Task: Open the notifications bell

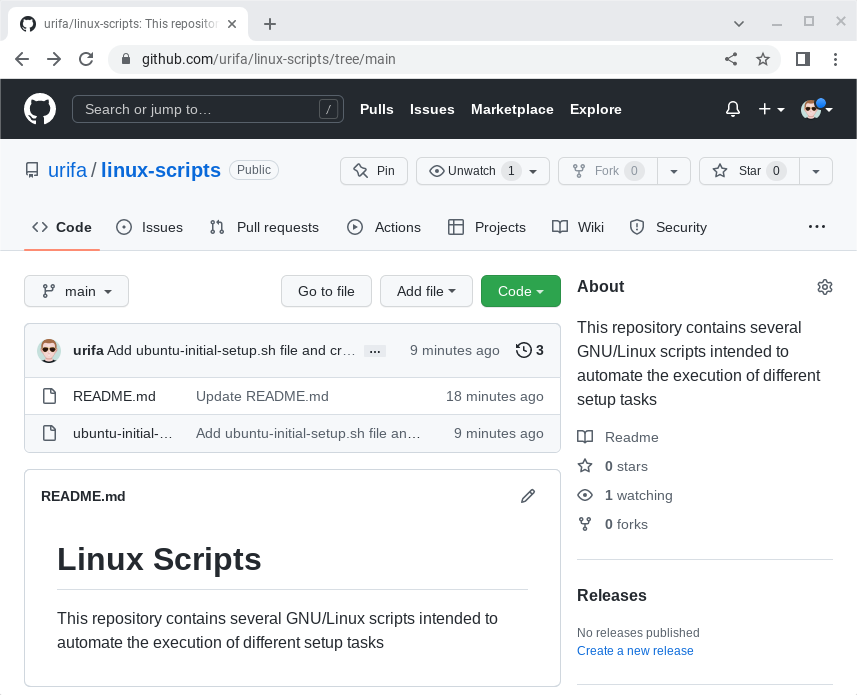Action: click(x=732, y=109)
